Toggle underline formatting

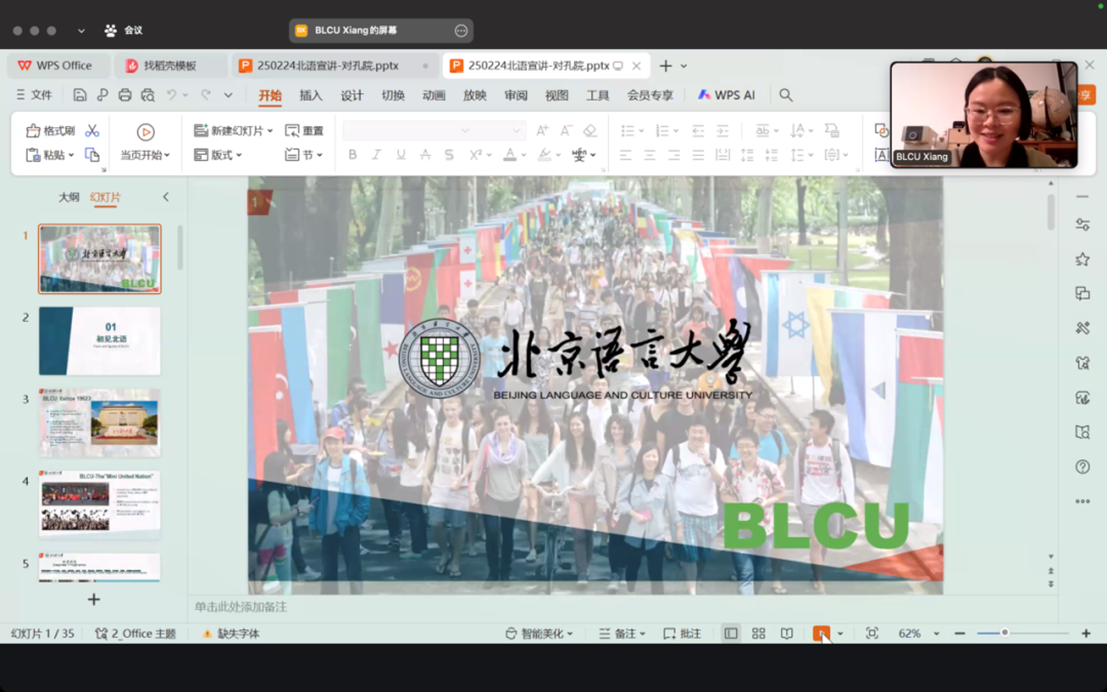tap(401, 155)
